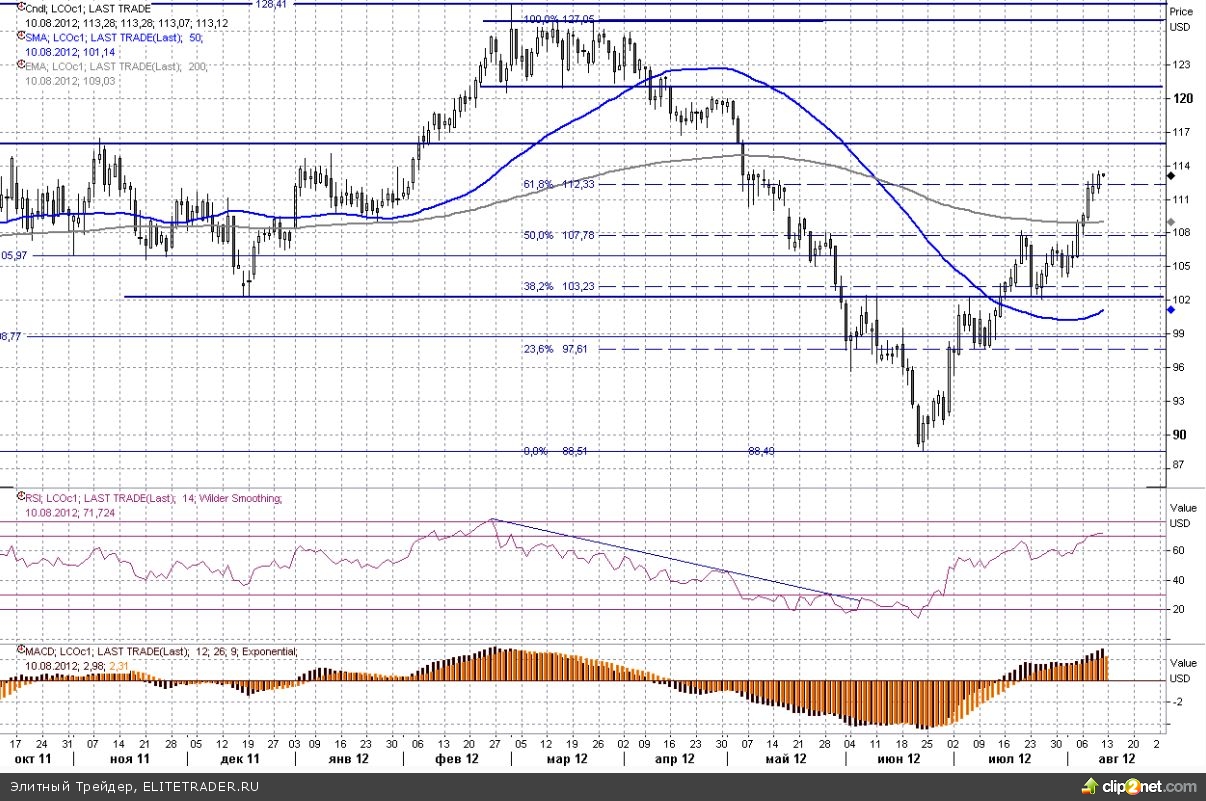Image resolution: width=1206 pixels, height=801 pixels.
Task: Click the icon beside the MACD legend
Action: coord(20,651)
